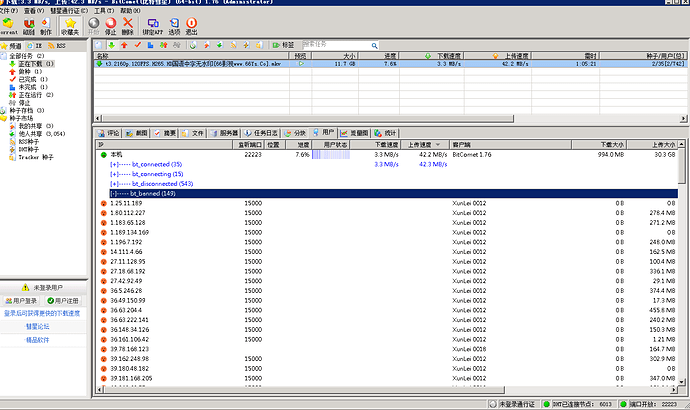Switch to the 统计 statistics tab
Viewport: 690px width, 410px height.
pyautogui.click(x=386, y=133)
